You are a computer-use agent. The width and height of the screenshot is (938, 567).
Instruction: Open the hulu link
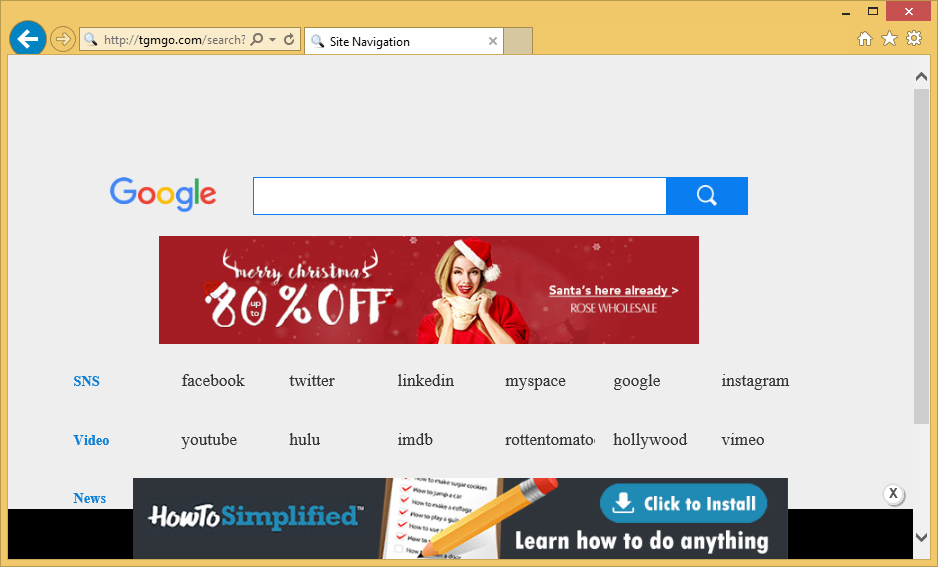click(304, 440)
